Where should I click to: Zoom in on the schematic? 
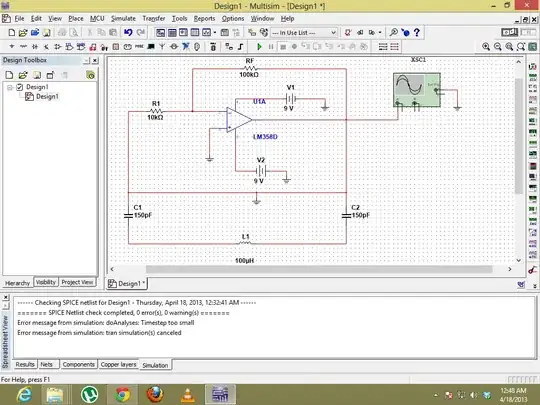pos(486,46)
